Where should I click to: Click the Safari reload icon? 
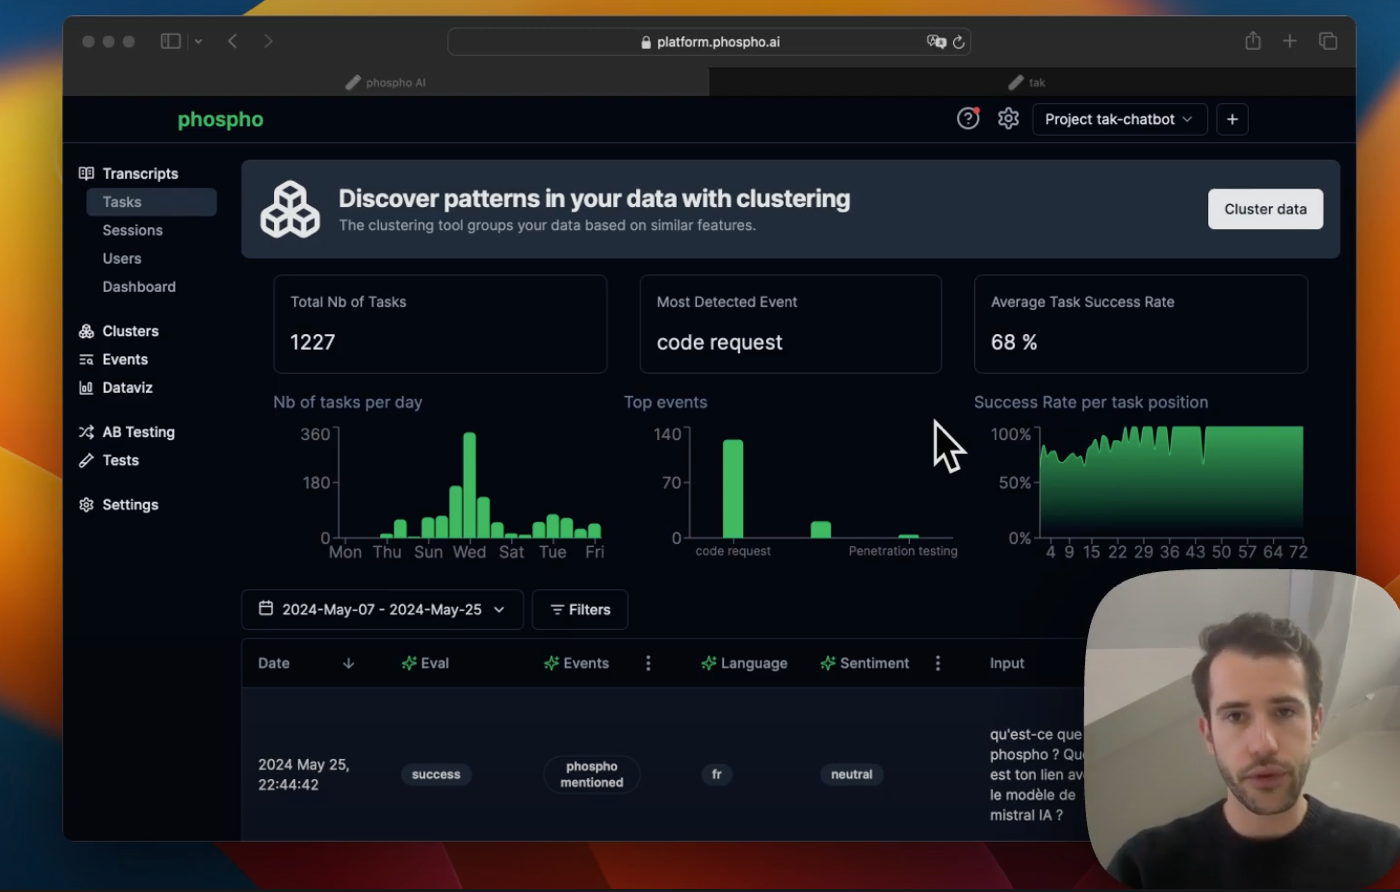click(x=958, y=42)
